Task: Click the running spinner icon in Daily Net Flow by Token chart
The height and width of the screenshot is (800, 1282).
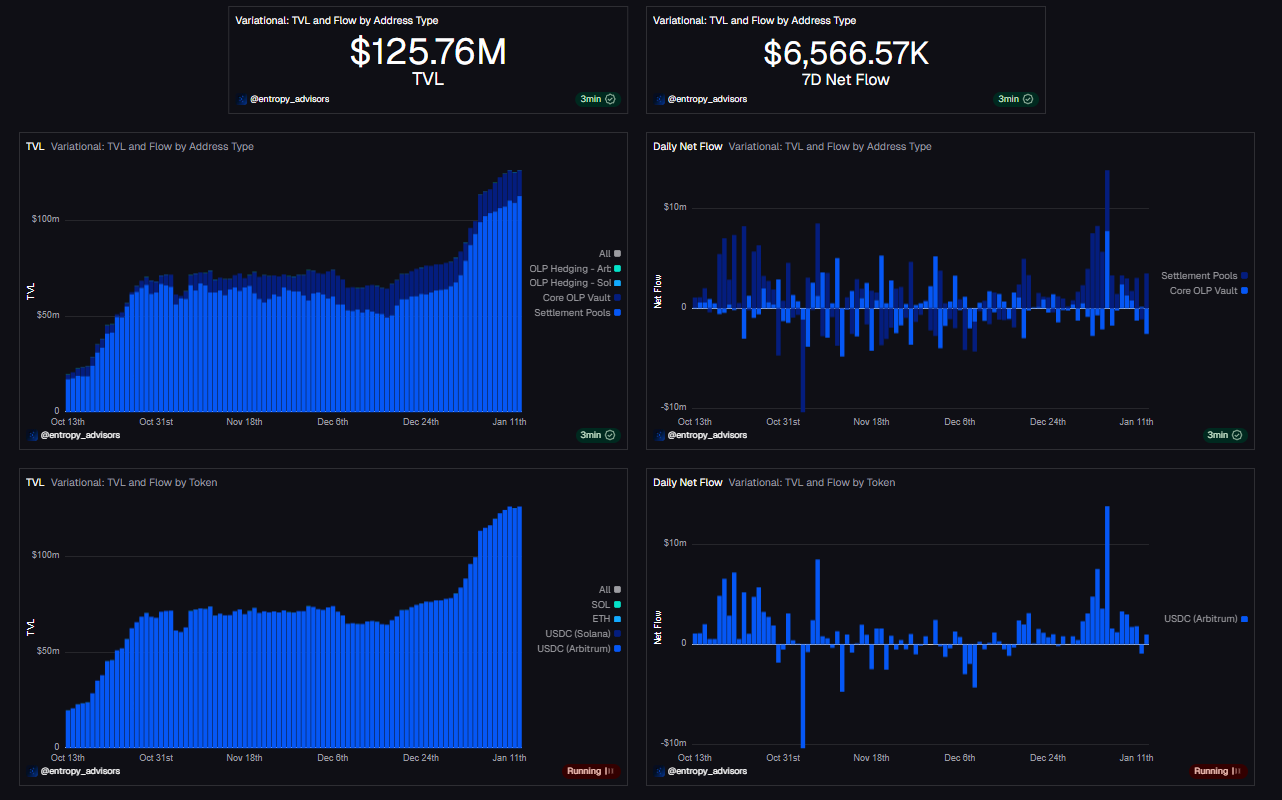Action: pos(1237,771)
